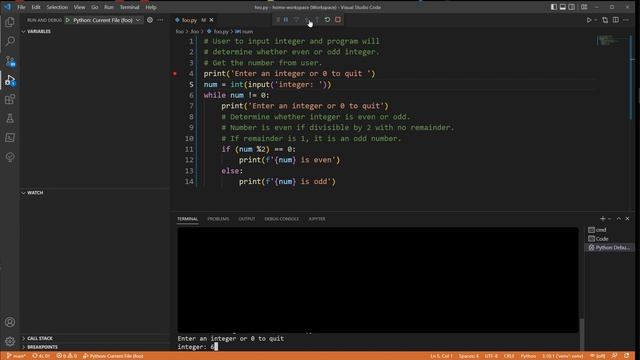Open the Search view in activity bar
This screenshot has height=360, width=640.
pos(10,41)
